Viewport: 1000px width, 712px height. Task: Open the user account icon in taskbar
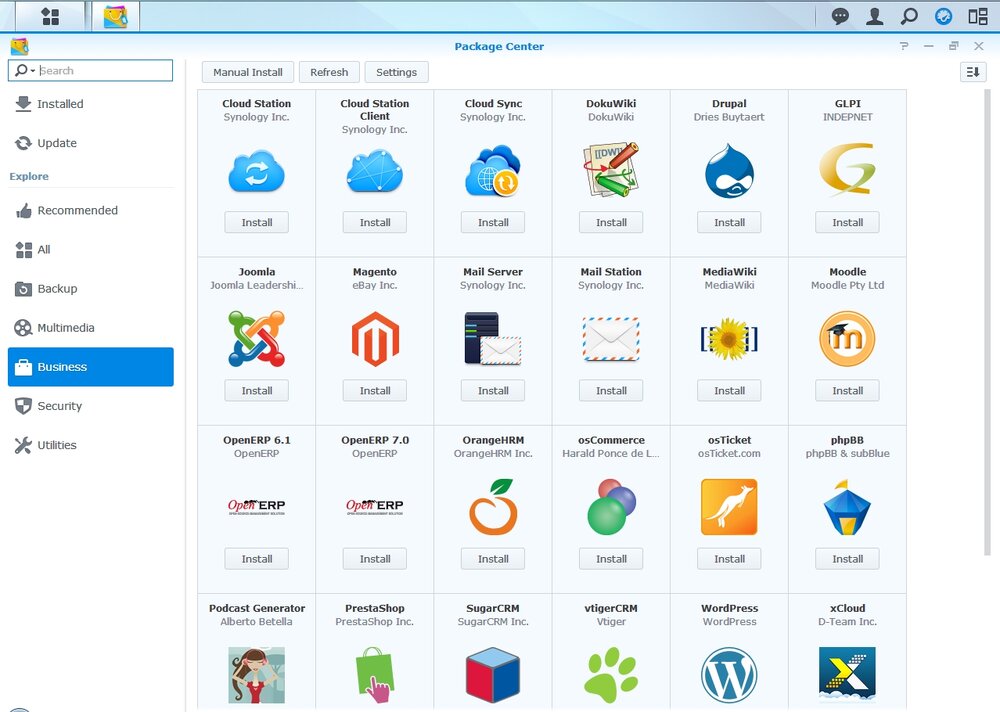tap(874, 16)
